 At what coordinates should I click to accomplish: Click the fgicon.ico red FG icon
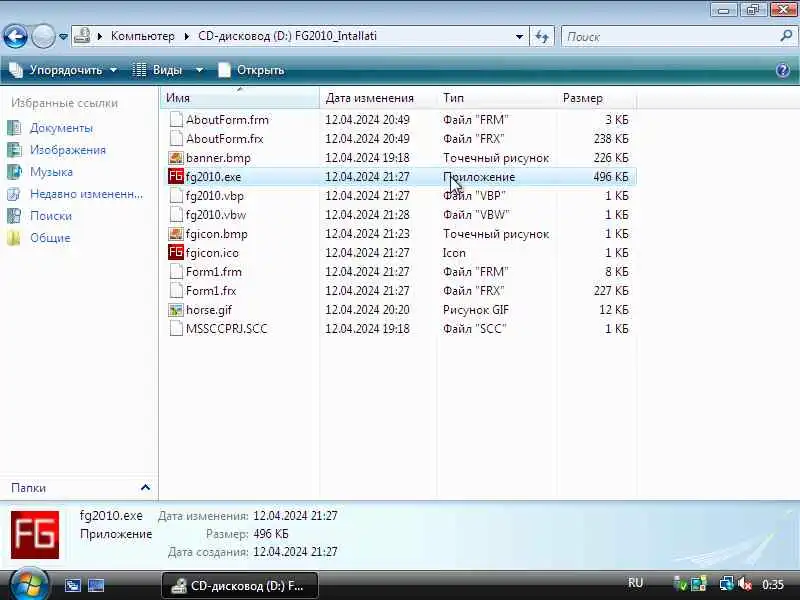(176, 253)
